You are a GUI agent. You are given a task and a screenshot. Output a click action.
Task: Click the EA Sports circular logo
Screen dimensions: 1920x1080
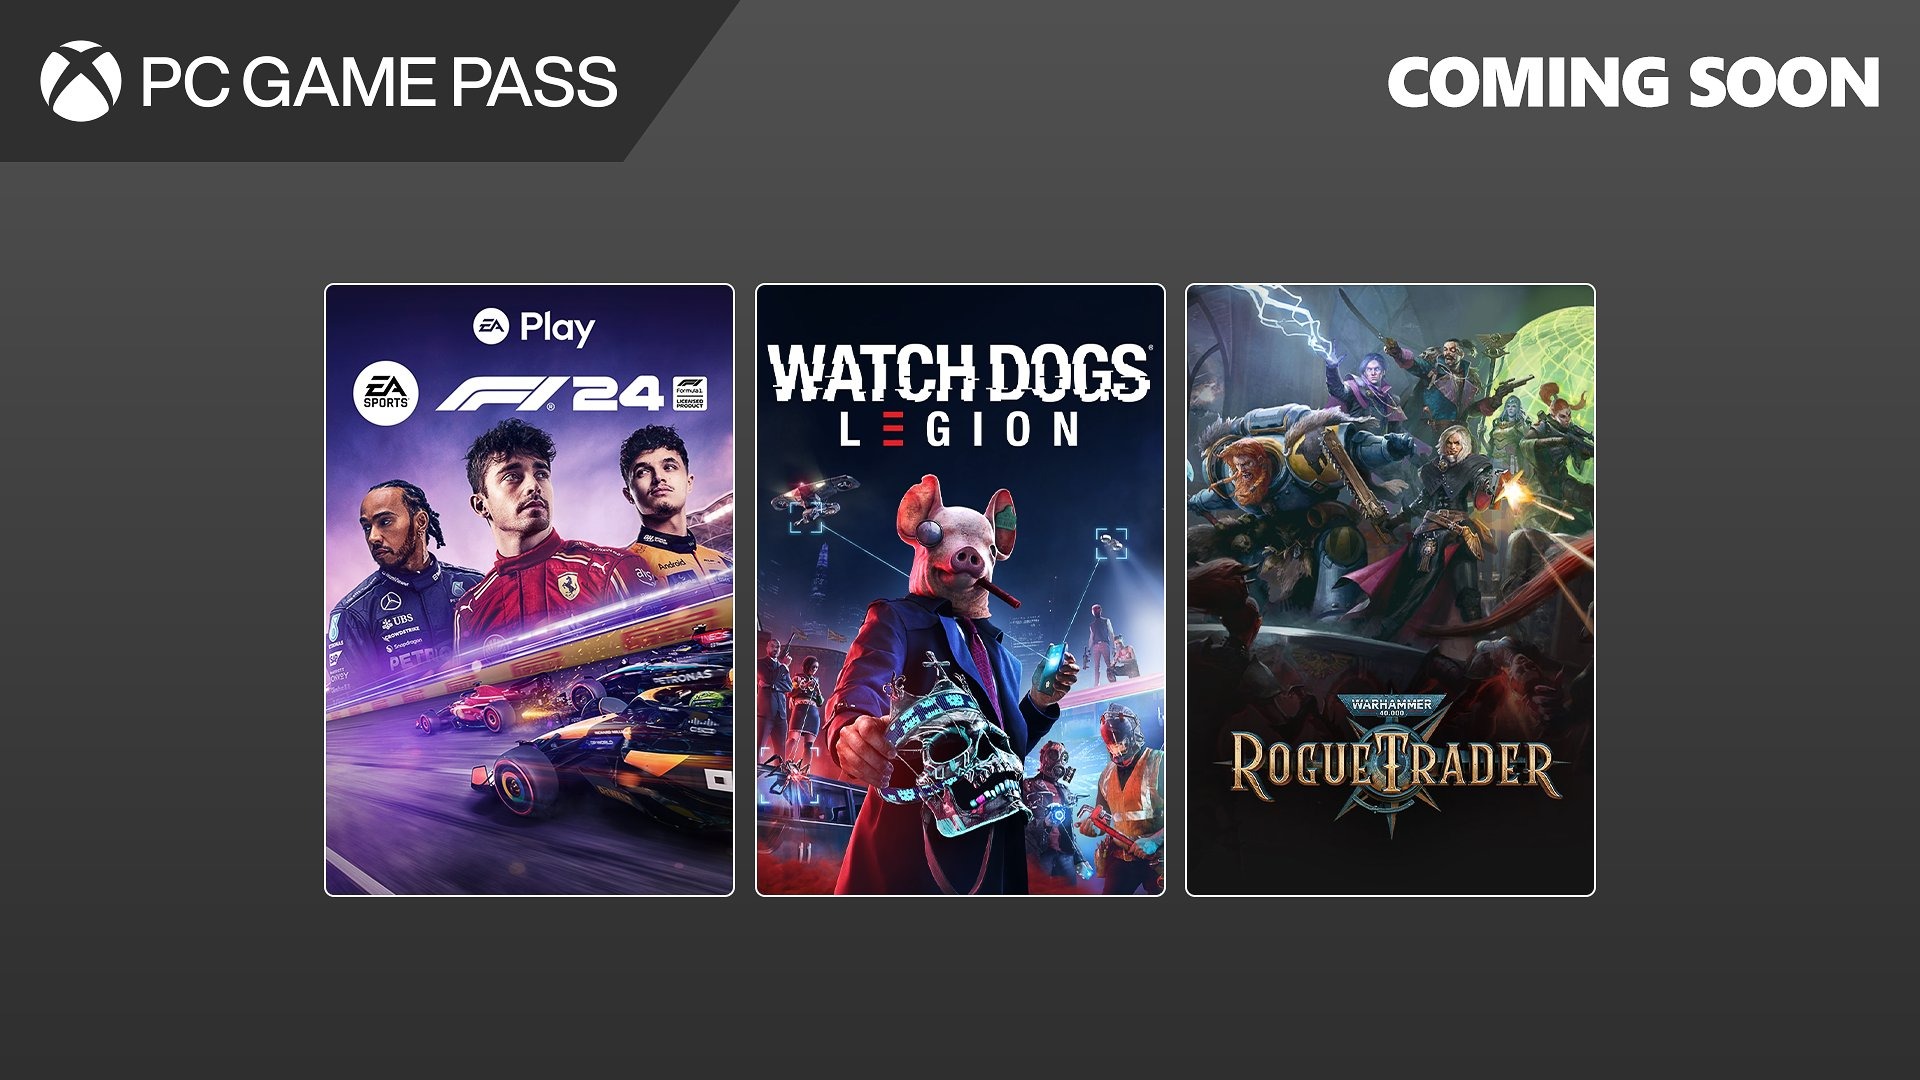[x=385, y=394]
